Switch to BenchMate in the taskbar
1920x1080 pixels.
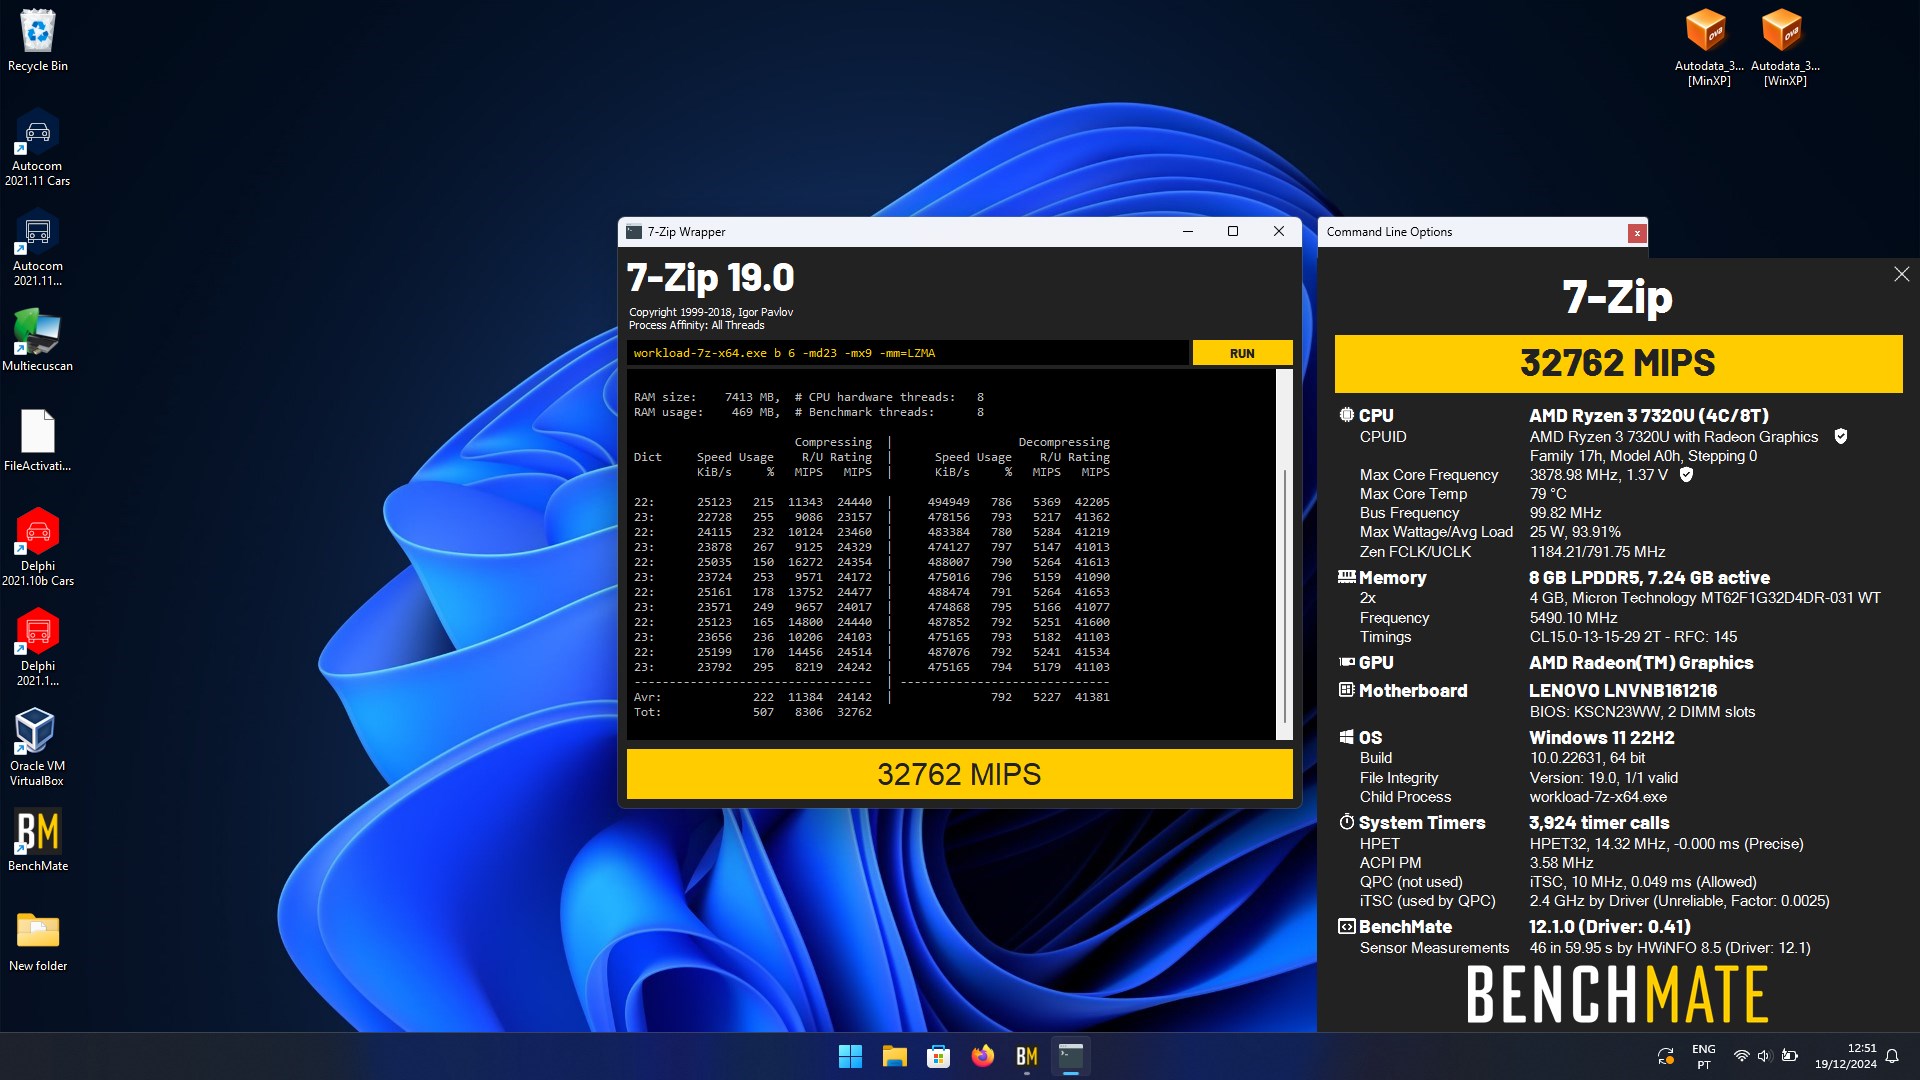click(x=1026, y=1056)
